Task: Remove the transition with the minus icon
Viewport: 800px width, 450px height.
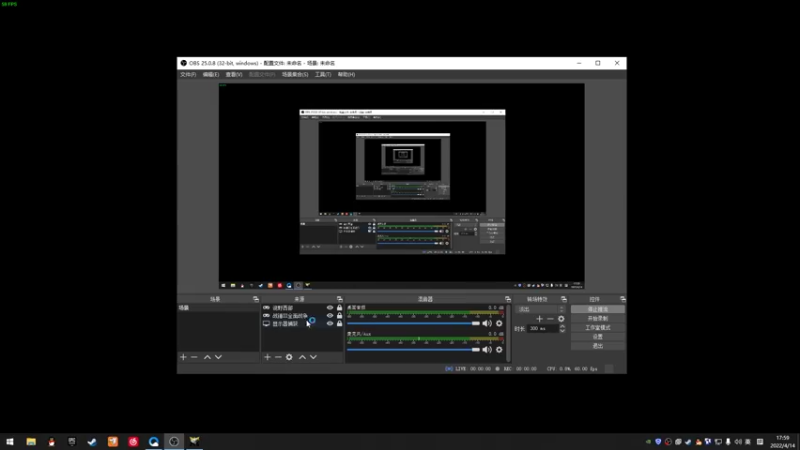Action: (x=550, y=319)
